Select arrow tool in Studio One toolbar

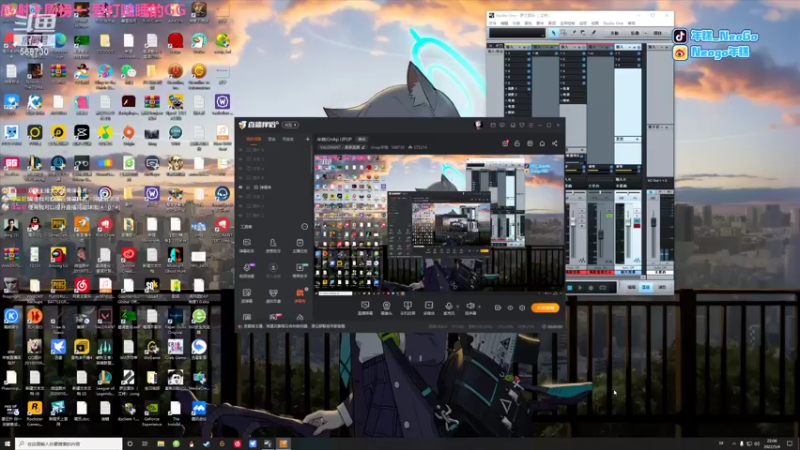(x=554, y=33)
